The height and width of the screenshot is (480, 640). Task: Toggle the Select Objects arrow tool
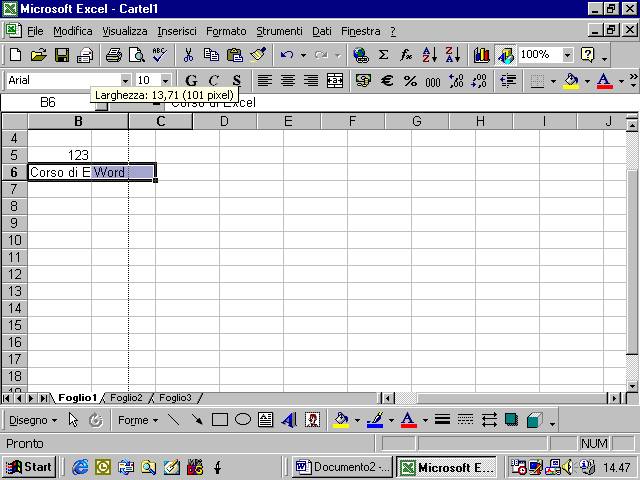pos(73,420)
